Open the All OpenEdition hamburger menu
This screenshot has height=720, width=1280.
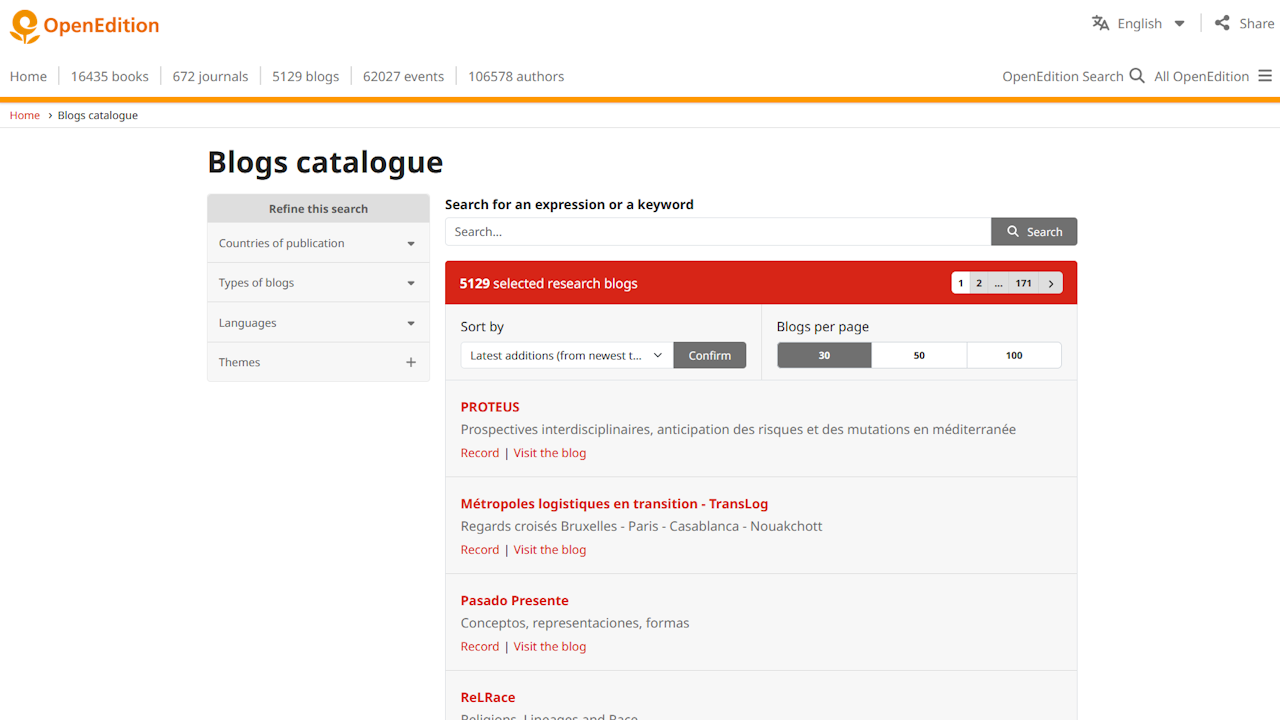1265,76
